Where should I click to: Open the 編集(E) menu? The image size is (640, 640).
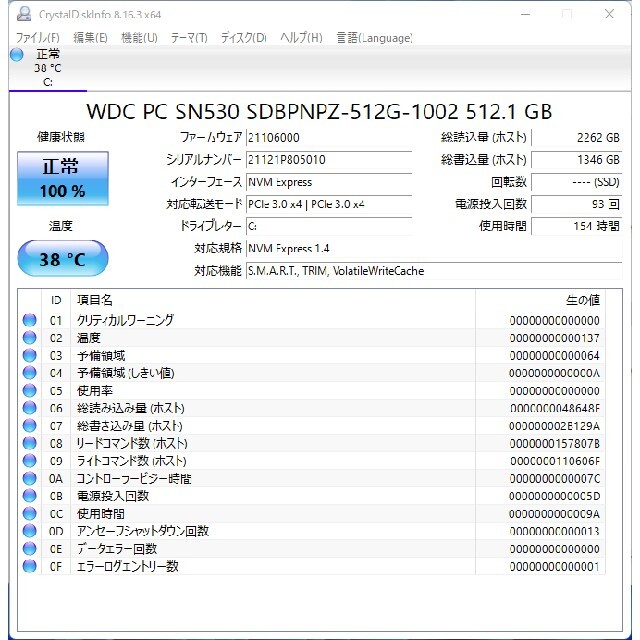coord(90,38)
